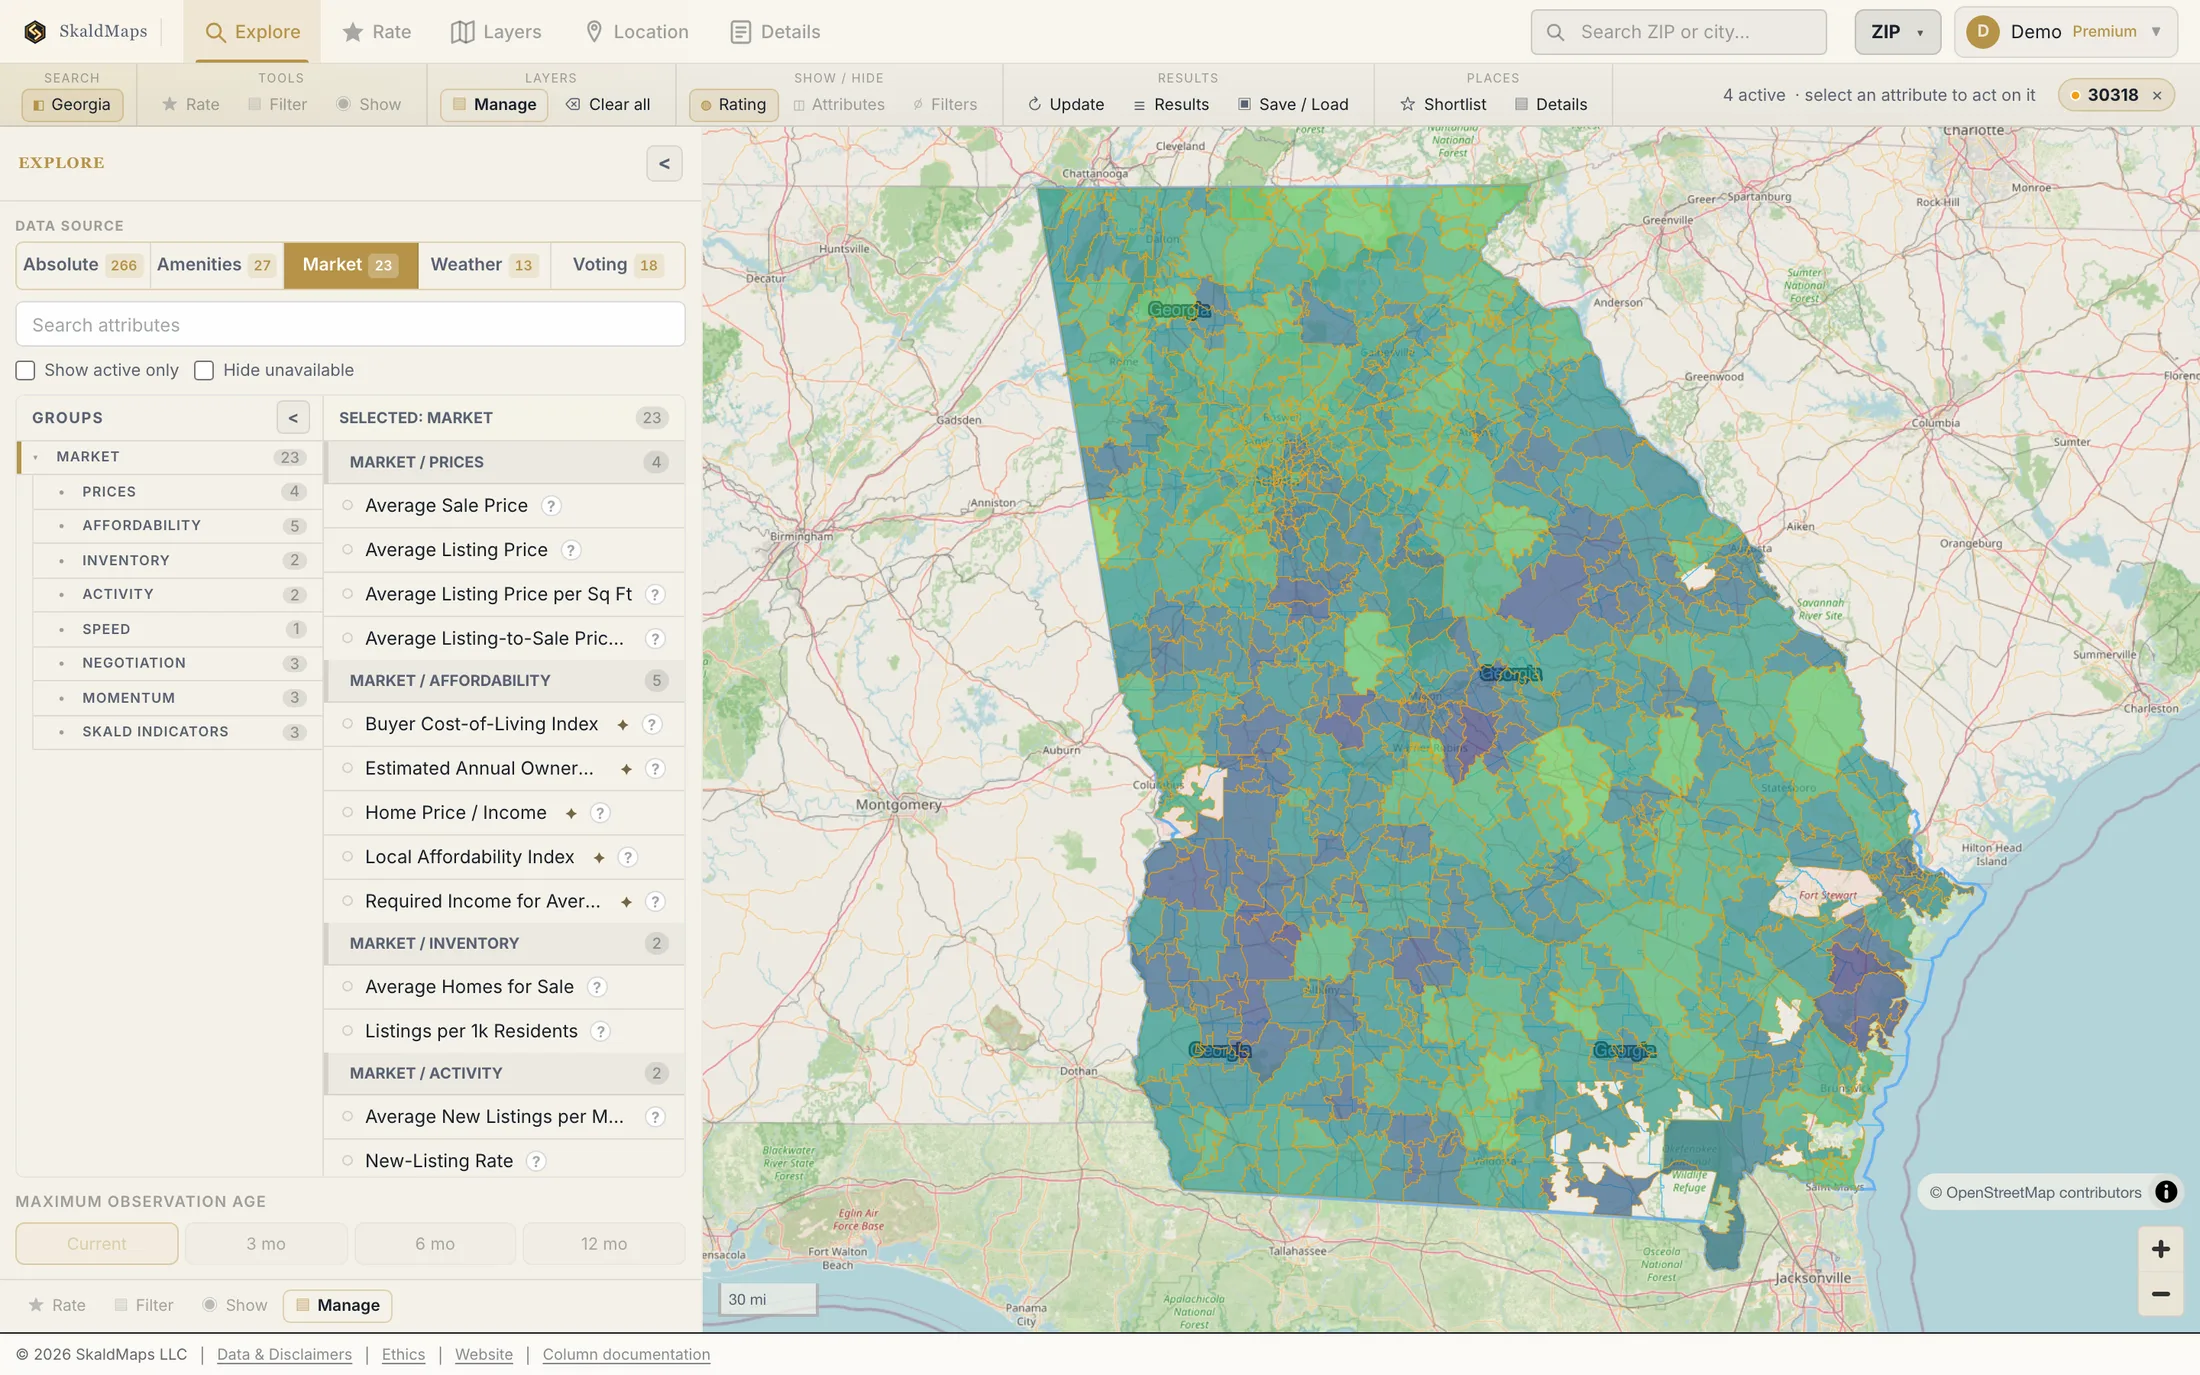This screenshot has width=2200, height=1375.
Task: Open the ZIP geography dropdown
Action: pyautogui.click(x=1897, y=31)
